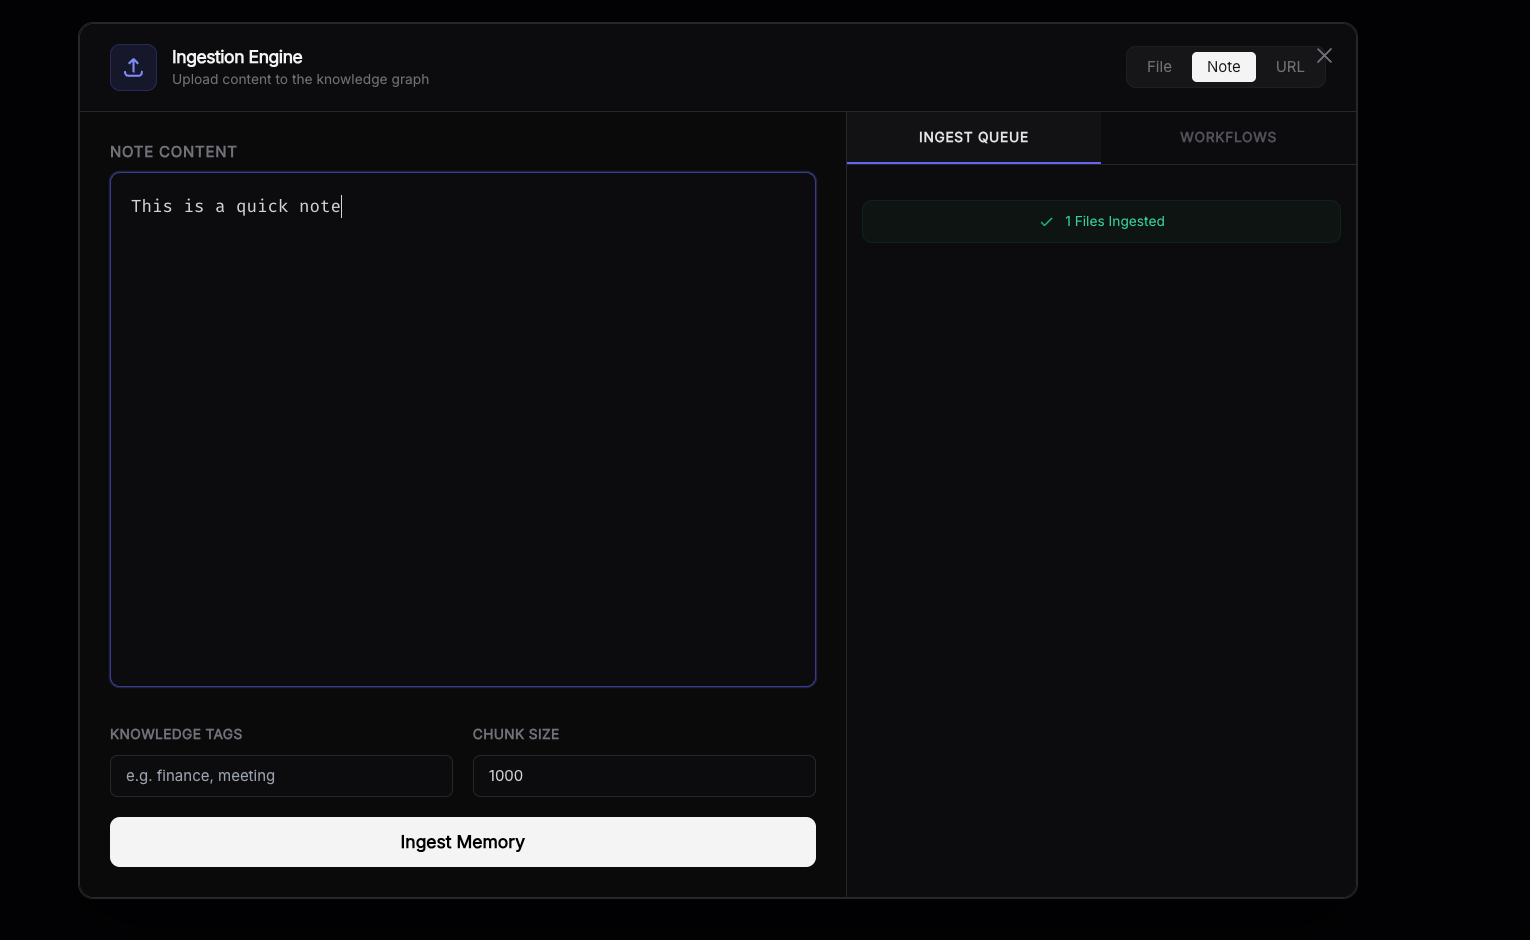Click the NOTE CONTENT label
Image resolution: width=1530 pixels, height=940 pixels.
point(173,152)
